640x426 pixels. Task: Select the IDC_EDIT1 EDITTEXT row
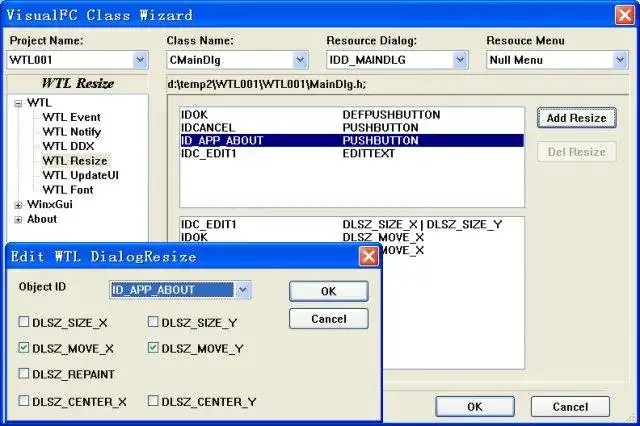[x=352, y=153]
